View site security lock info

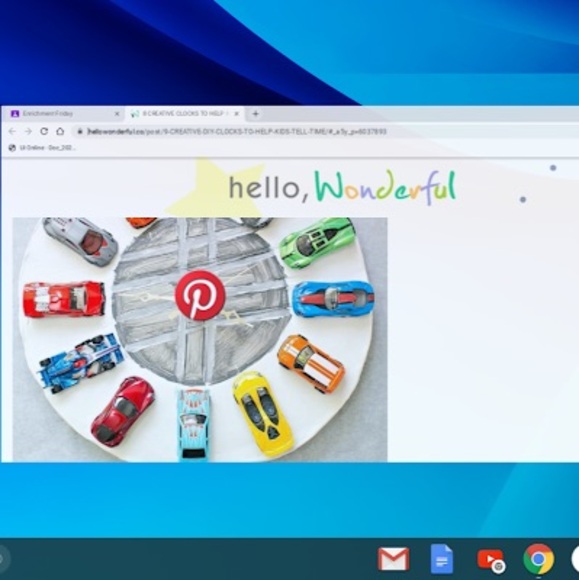coord(80,132)
